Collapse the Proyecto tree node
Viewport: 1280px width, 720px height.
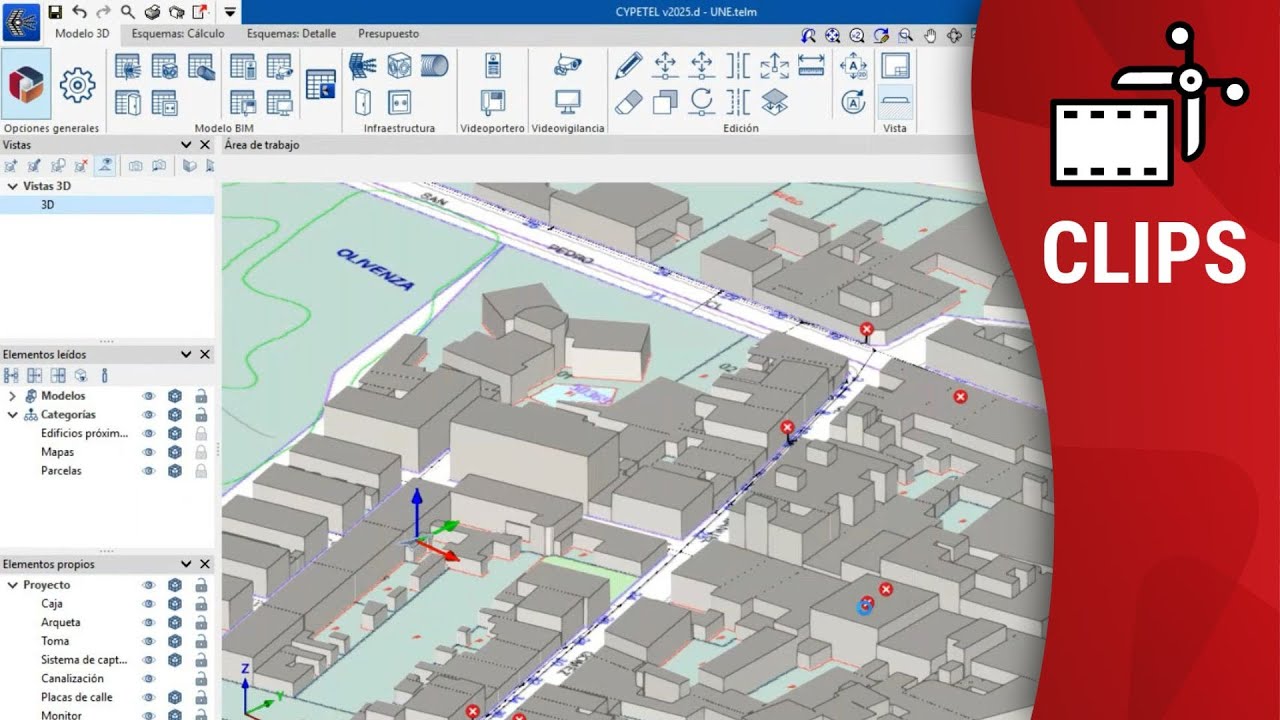coord(12,585)
